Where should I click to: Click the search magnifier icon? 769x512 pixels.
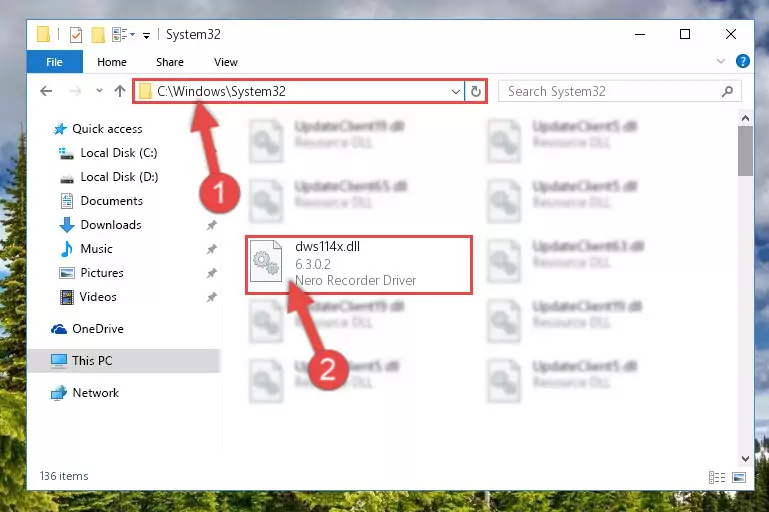point(727,91)
